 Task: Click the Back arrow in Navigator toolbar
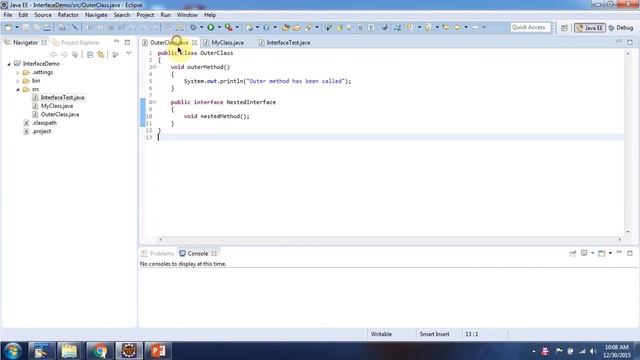53,54
